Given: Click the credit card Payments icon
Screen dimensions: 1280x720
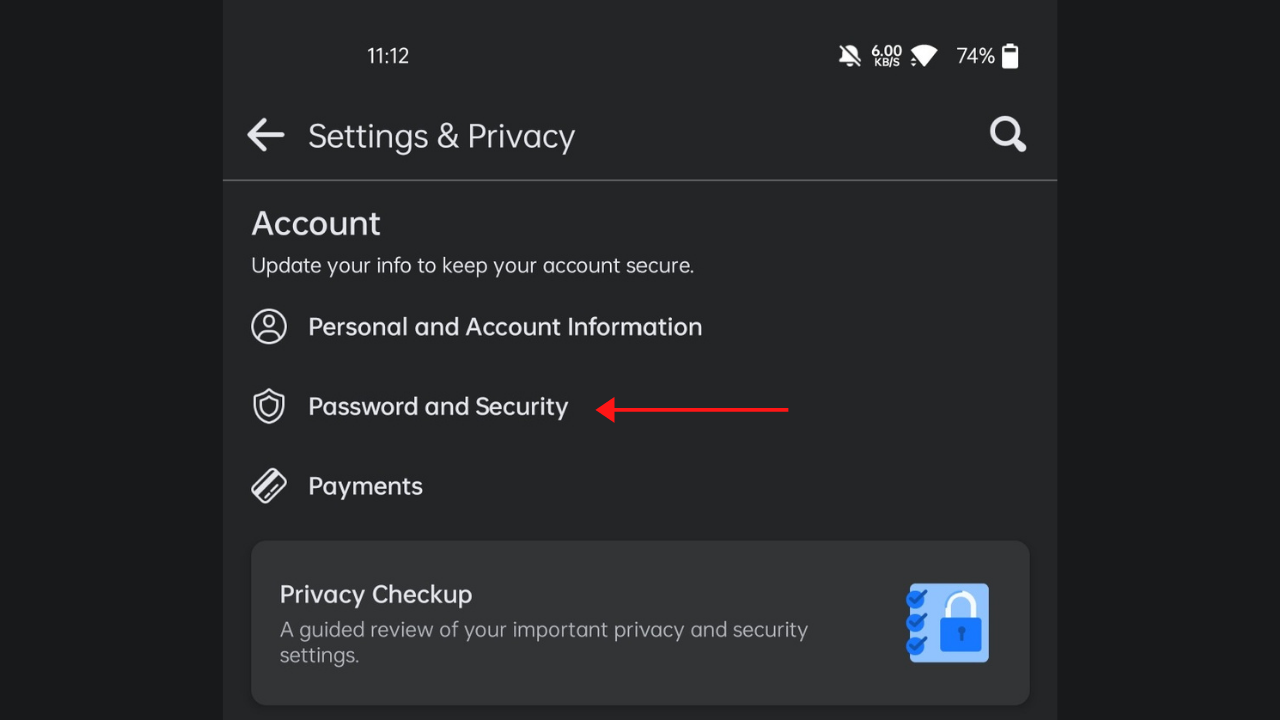Looking at the screenshot, I should point(269,486).
